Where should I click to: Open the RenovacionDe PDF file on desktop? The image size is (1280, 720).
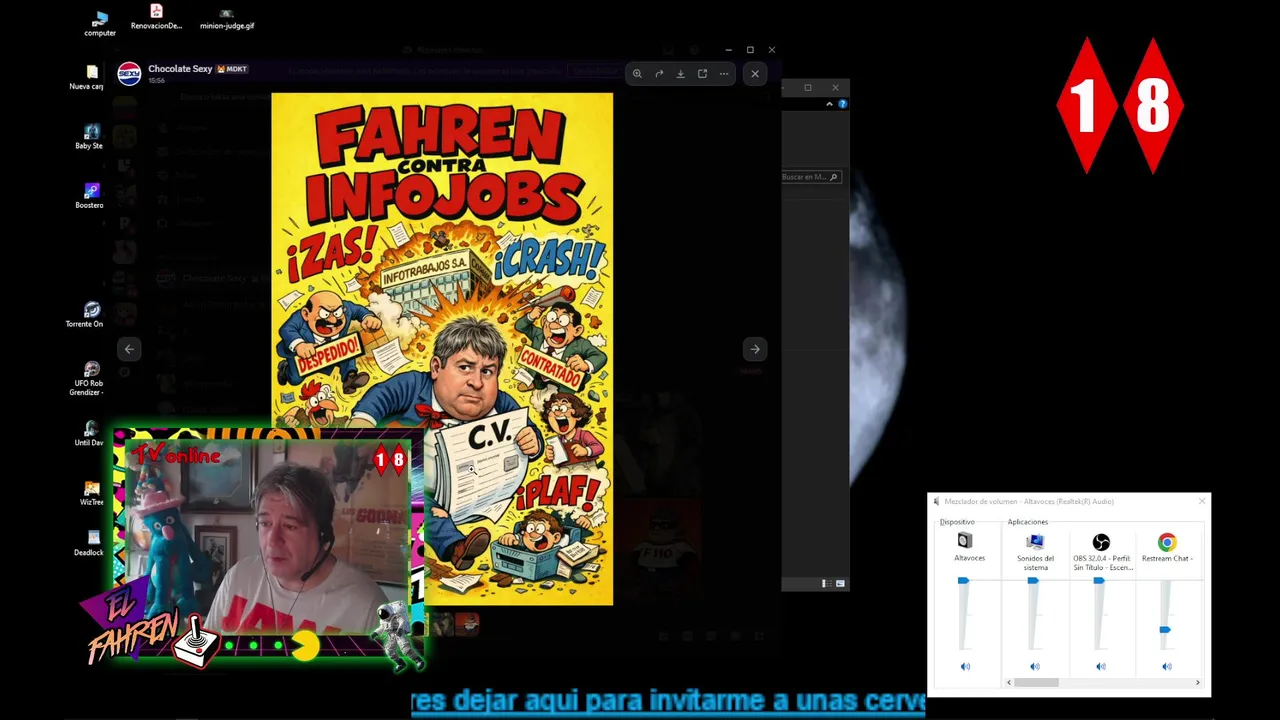pyautogui.click(x=156, y=17)
